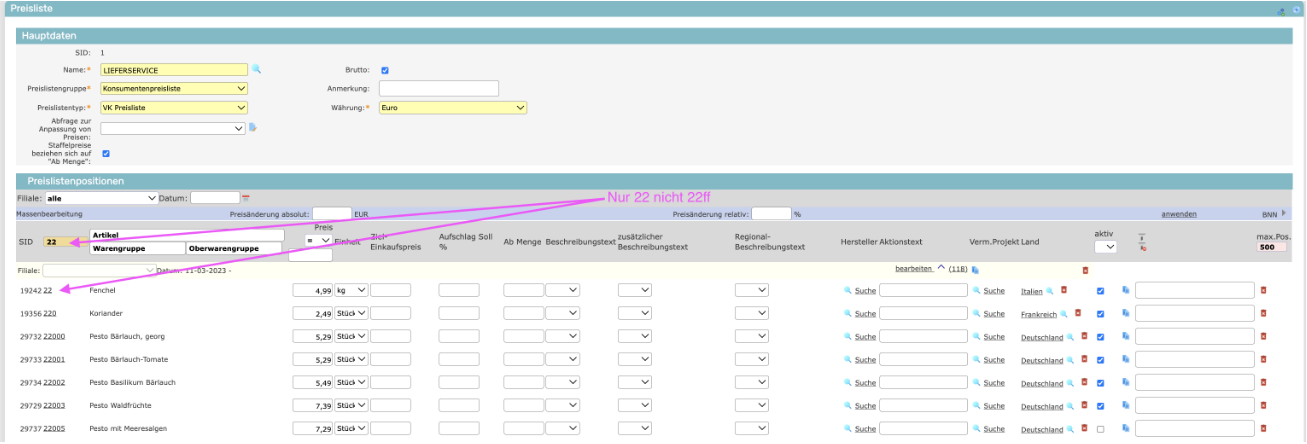Click the copy icon in the Koriander row
Screen dimensions: 1307x444
coord(1125,314)
